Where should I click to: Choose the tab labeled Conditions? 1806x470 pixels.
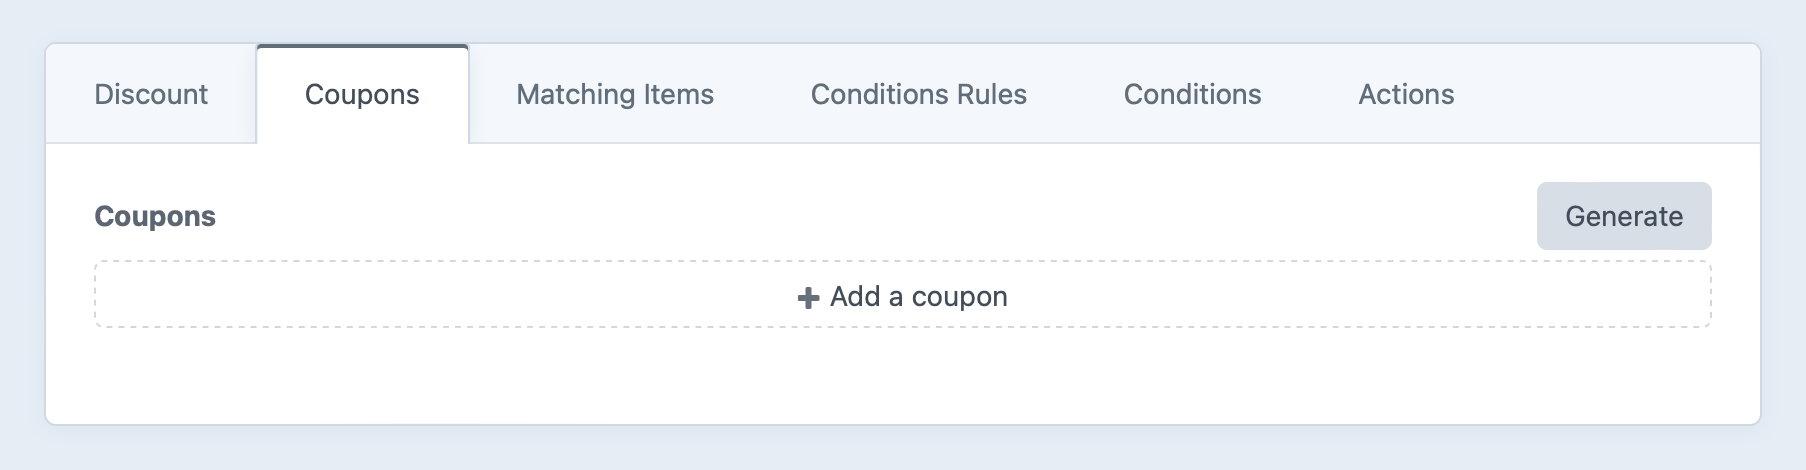(x=1192, y=94)
